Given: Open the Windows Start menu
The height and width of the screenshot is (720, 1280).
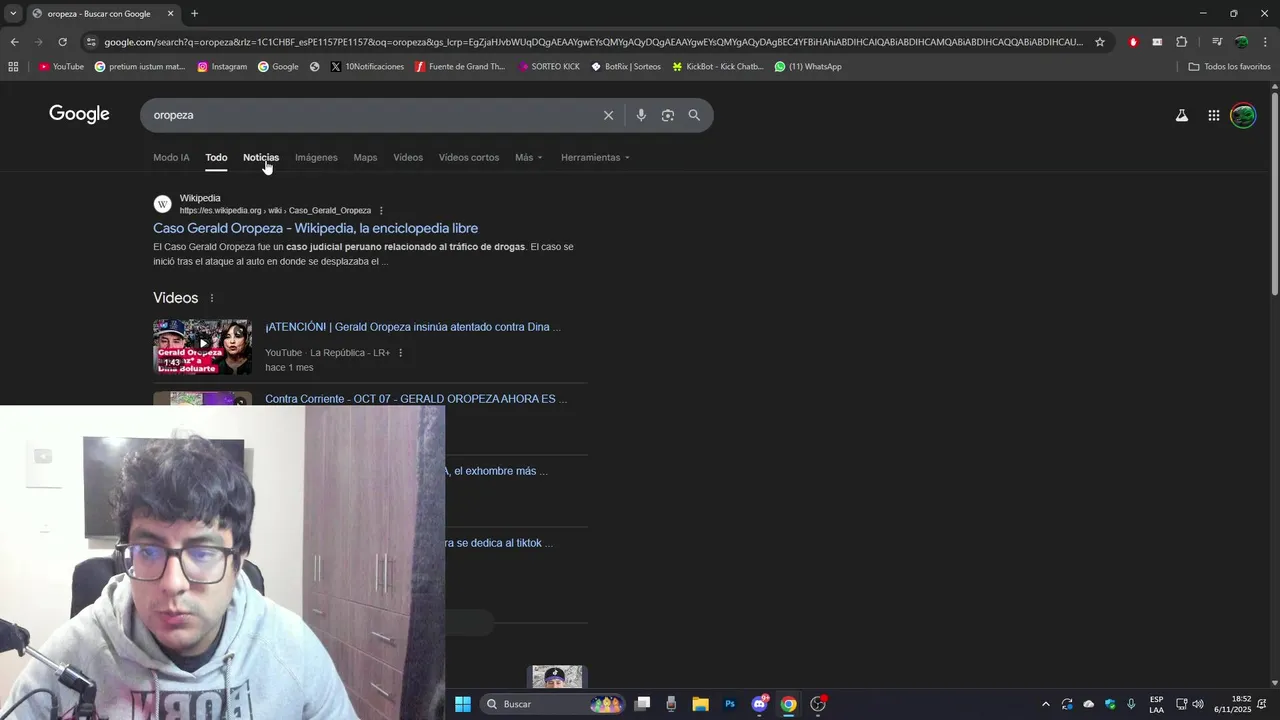Looking at the screenshot, I should (463, 704).
